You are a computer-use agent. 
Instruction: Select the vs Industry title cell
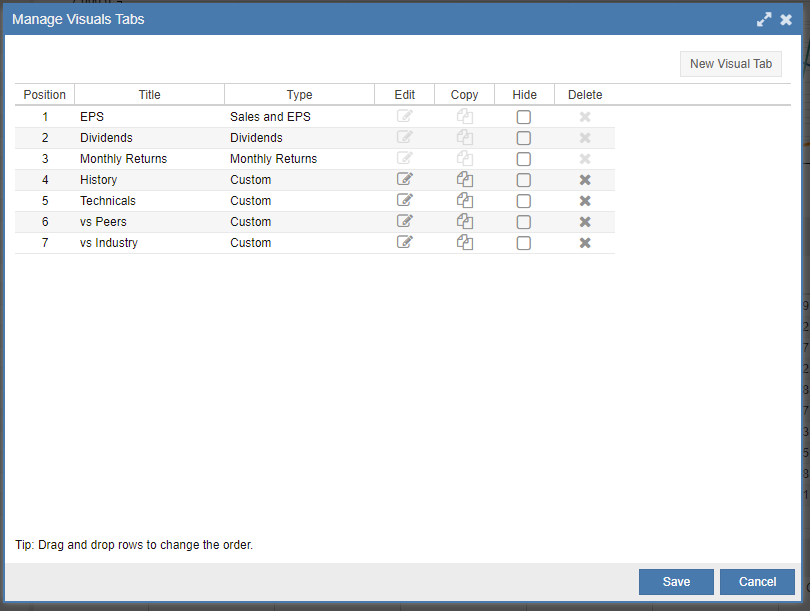click(x=149, y=243)
